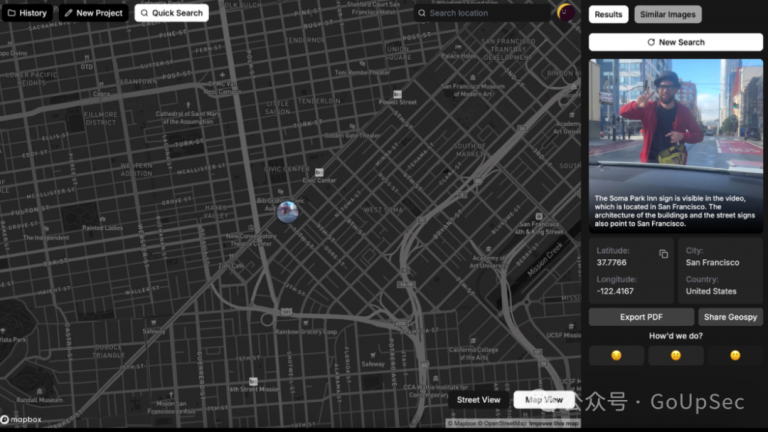Open the analyzed street photo

tap(676, 112)
